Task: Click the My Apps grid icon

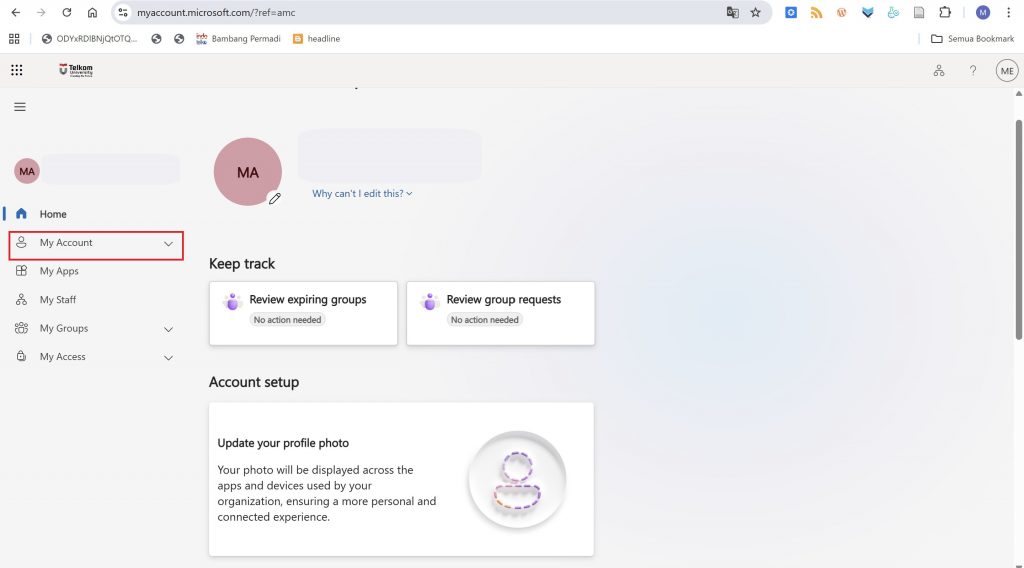Action: (22, 270)
